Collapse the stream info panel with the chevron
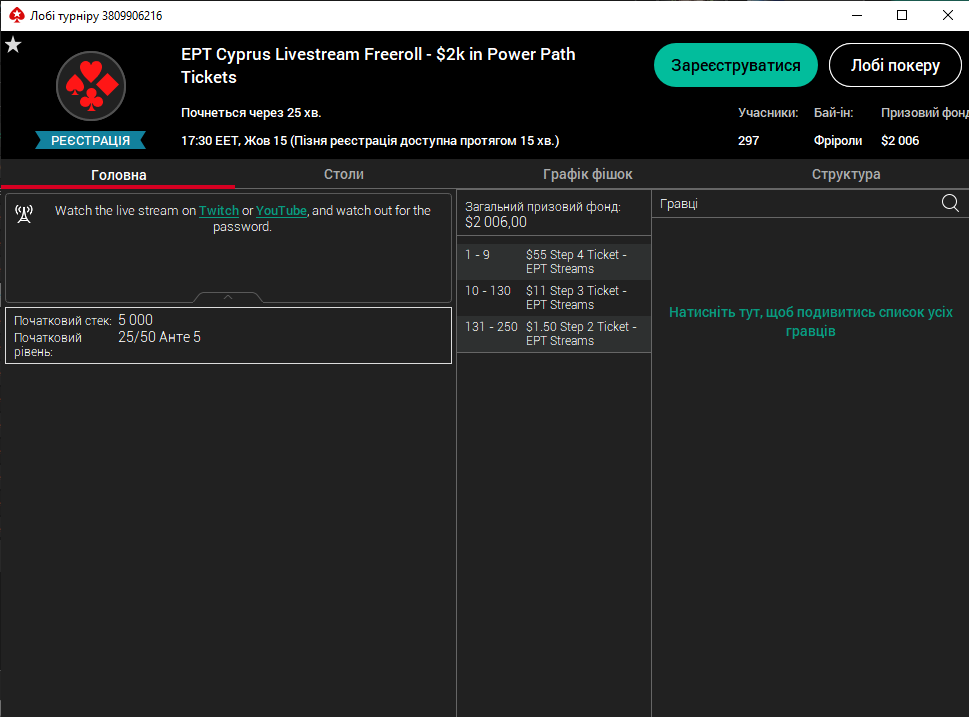This screenshot has height=717, width=969. (x=228, y=297)
